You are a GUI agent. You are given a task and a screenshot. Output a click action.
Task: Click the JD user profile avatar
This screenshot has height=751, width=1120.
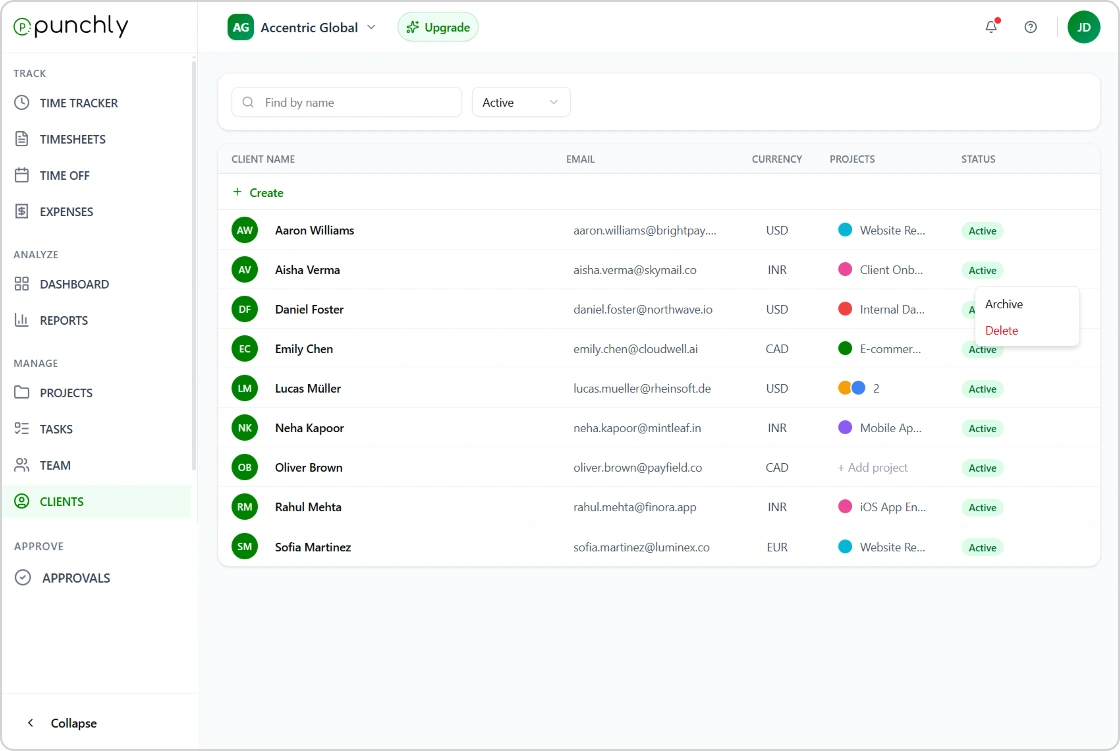pyautogui.click(x=1083, y=27)
